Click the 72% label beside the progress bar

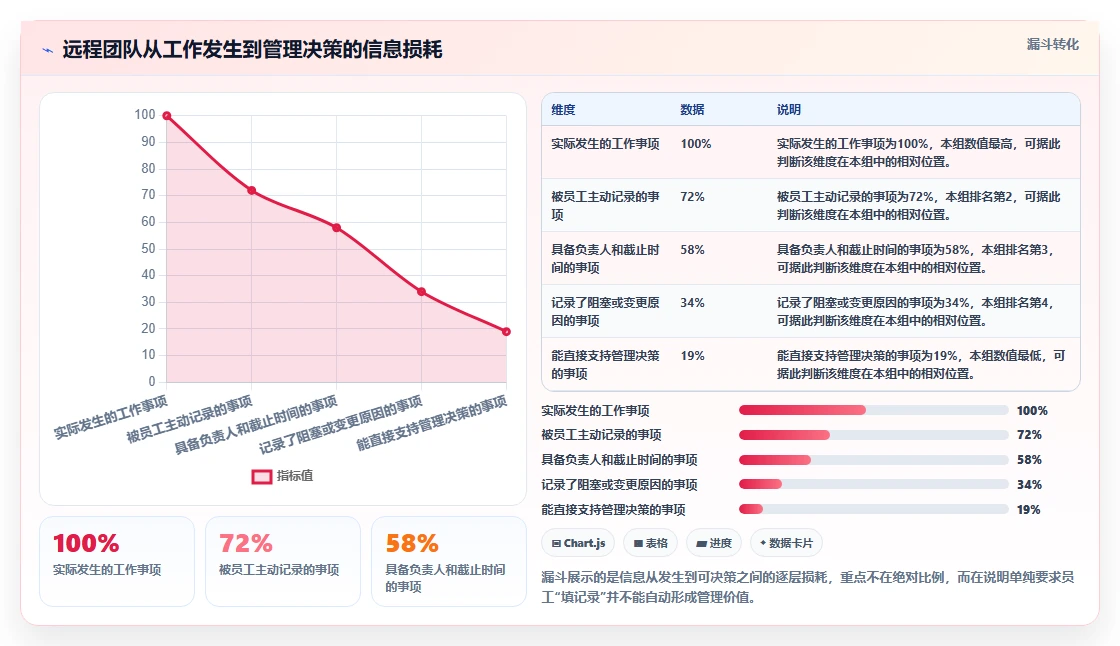[1029, 434]
